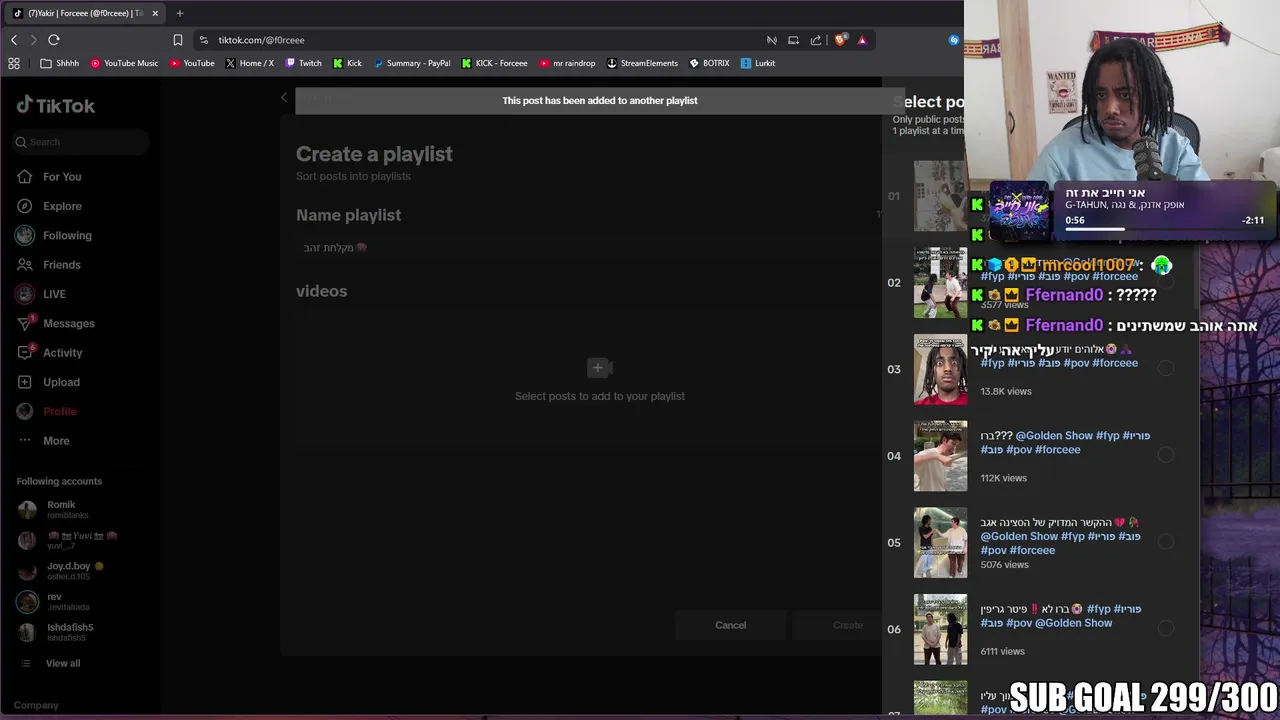The height and width of the screenshot is (720, 1280).
Task: Open Following in sidebar
Action: (x=67, y=235)
